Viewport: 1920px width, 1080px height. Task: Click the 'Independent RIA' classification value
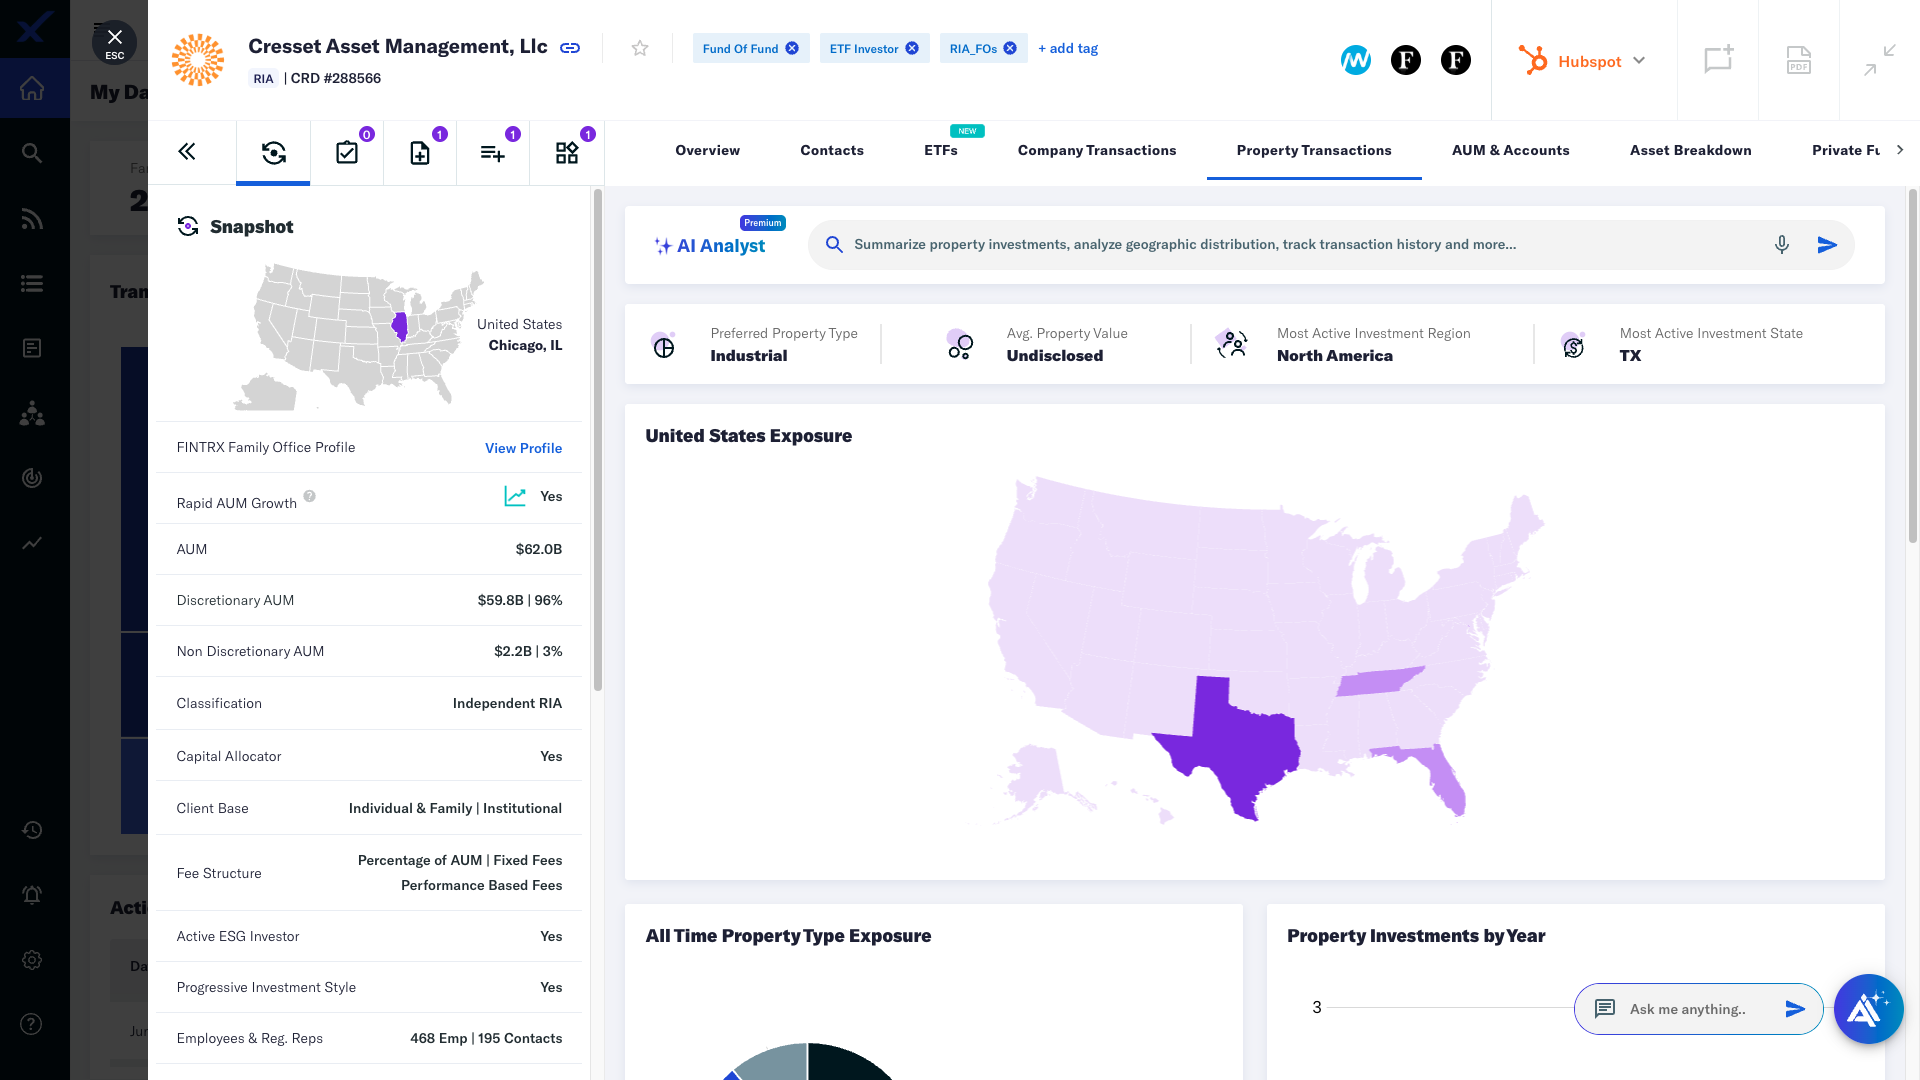point(507,703)
